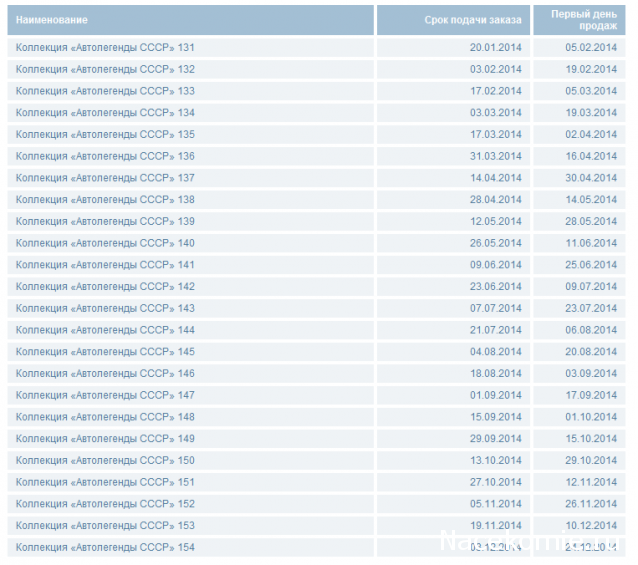Viewport: 638px width, 565px height.
Task: Select Коллекция «Автолегенды СССР» 151 entry
Action: [105, 482]
